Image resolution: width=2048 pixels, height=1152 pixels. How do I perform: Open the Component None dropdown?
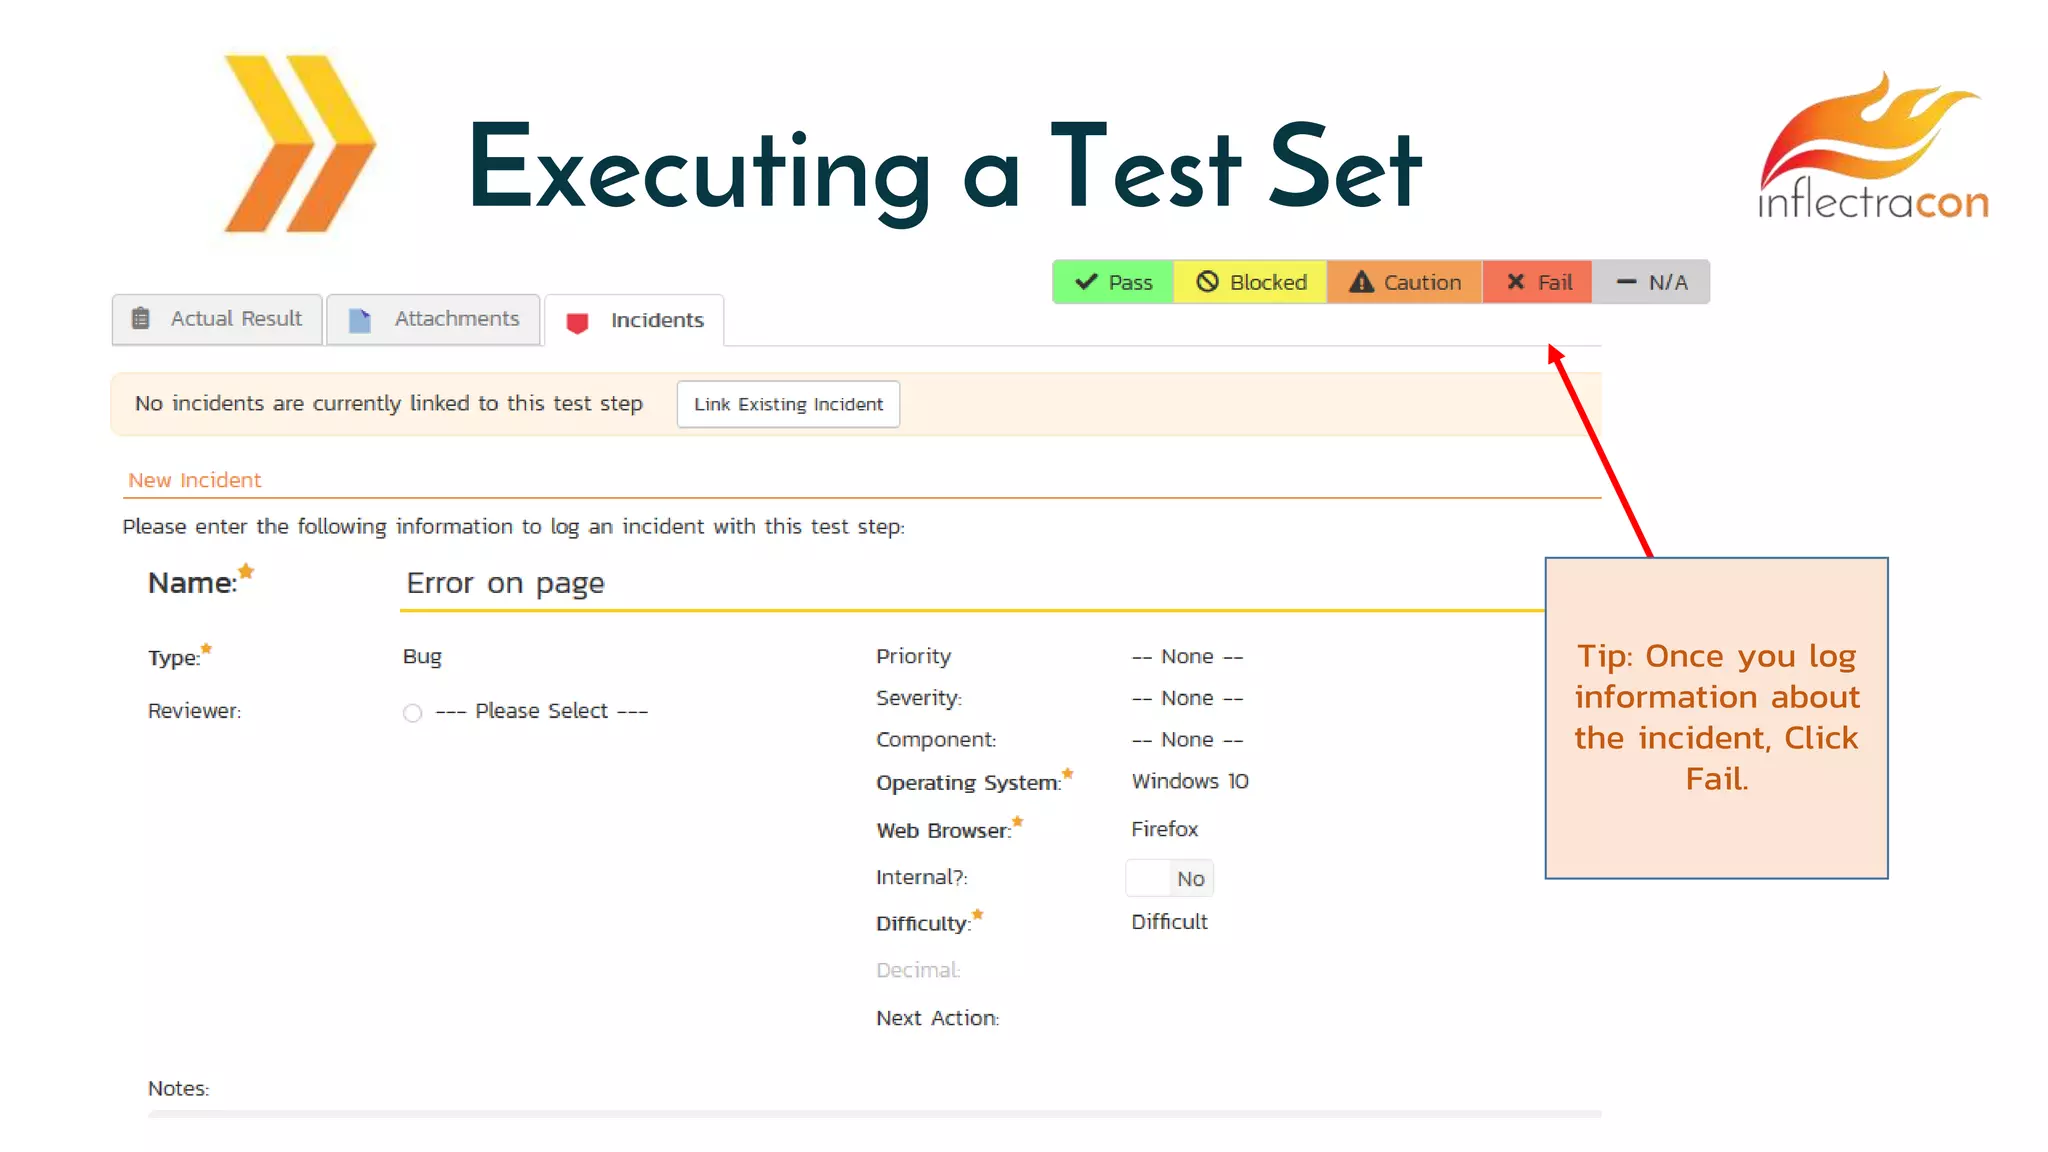pyautogui.click(x=1187, y=740)
